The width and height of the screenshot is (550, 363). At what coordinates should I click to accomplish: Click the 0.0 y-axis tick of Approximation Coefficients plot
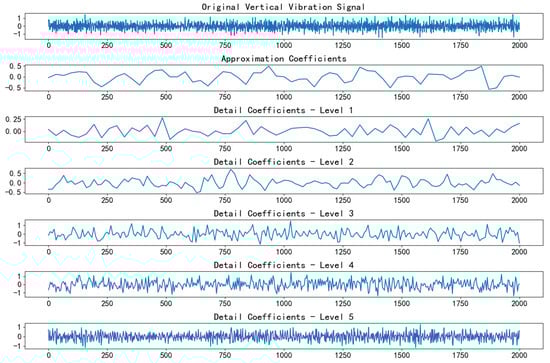(16, 77)
